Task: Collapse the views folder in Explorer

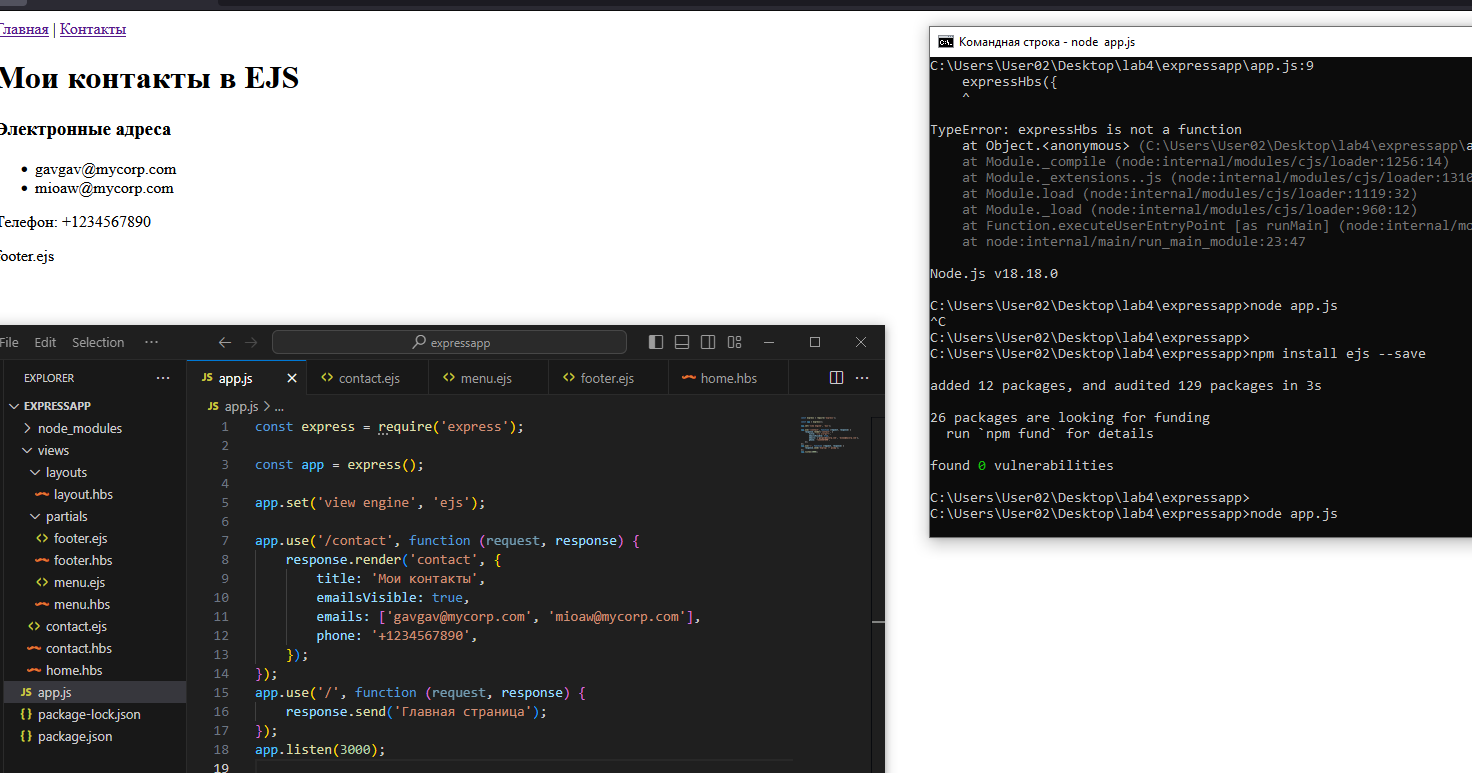Action: pos(27,450)
